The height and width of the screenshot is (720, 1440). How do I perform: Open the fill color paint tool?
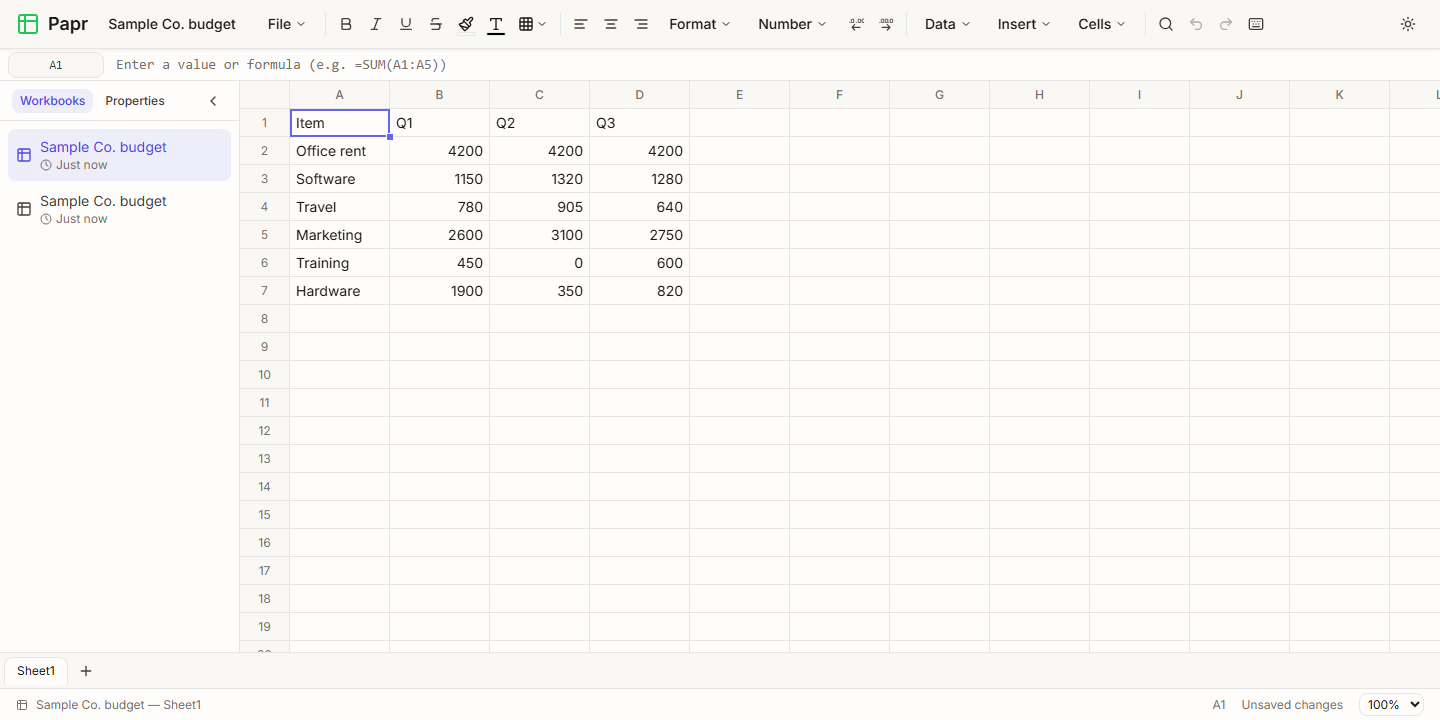pyautogui.click(x=466, y=24)
